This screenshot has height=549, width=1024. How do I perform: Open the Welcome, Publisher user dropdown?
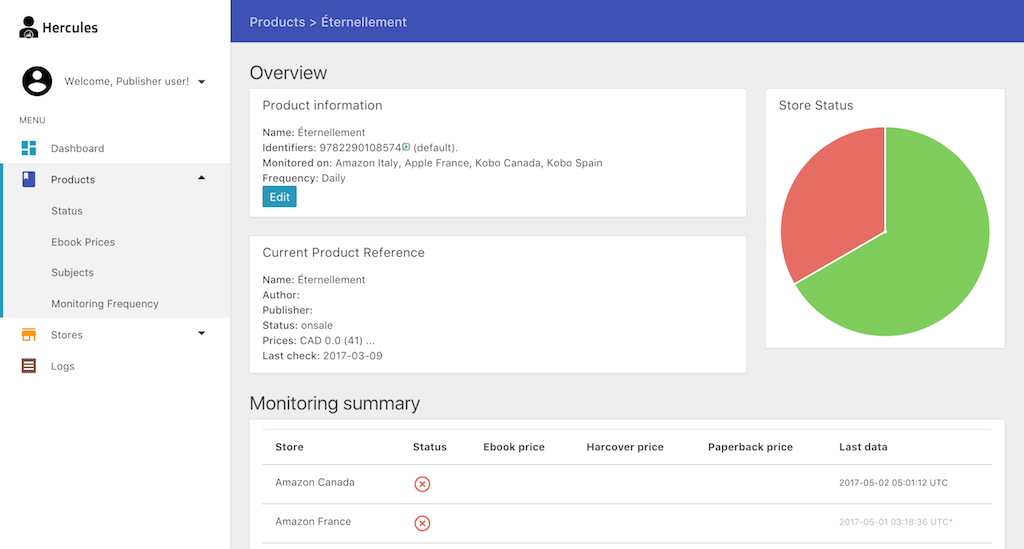click(x=201, y=82)
